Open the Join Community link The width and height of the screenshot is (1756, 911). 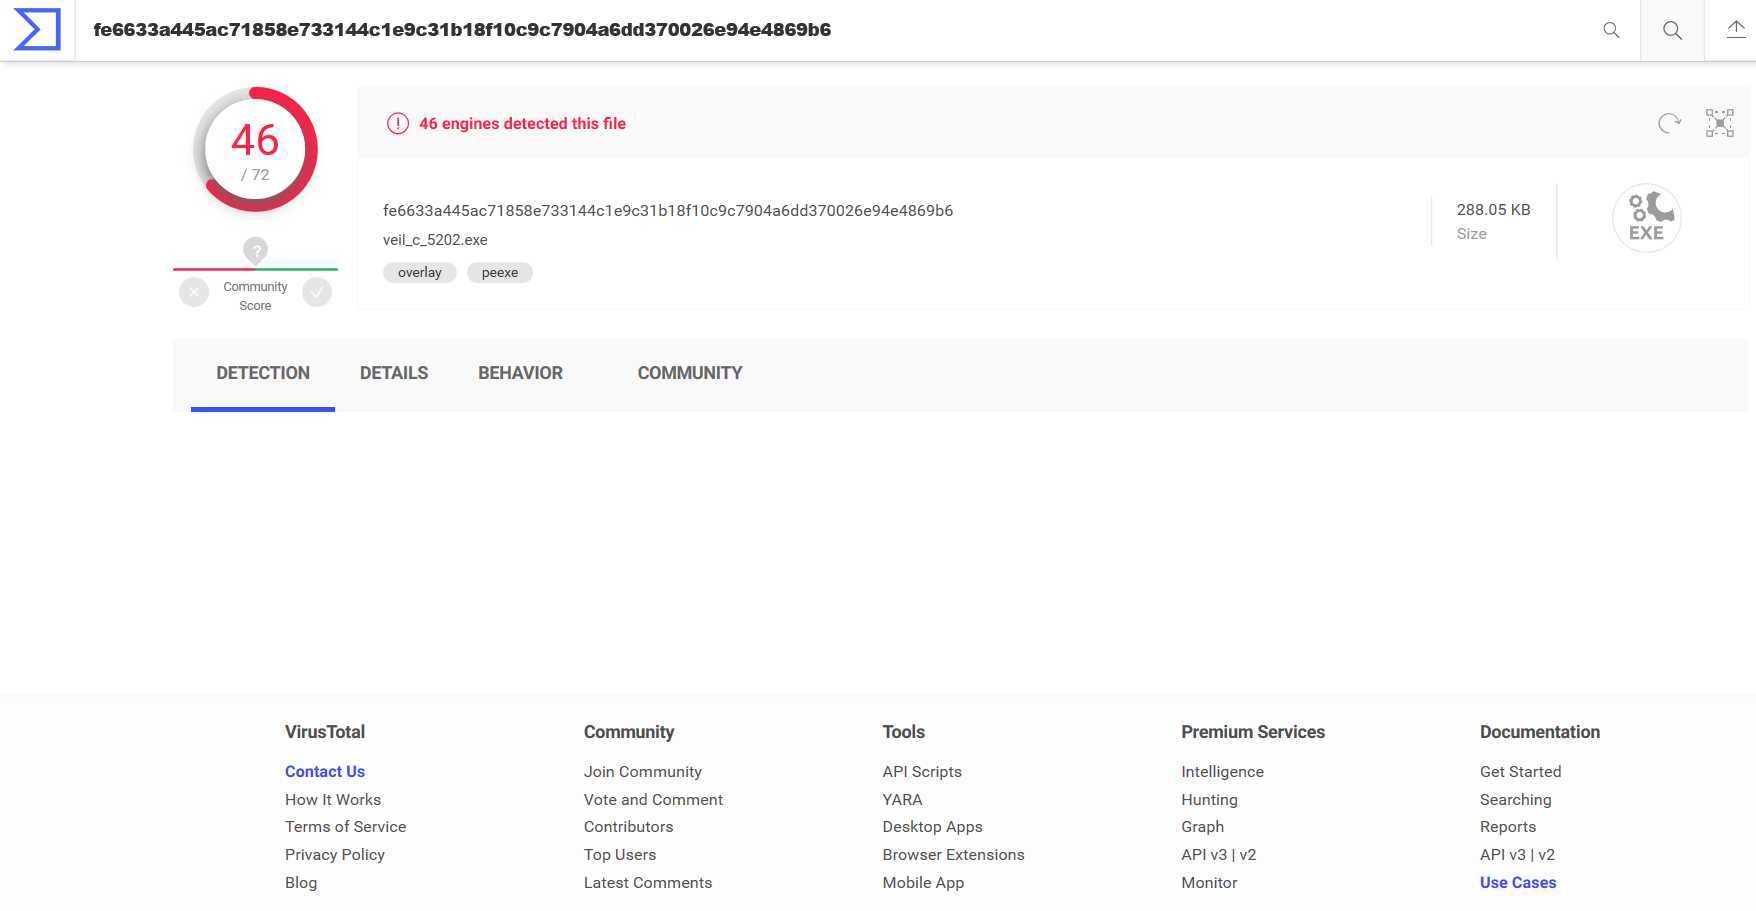tap(643, 772)
